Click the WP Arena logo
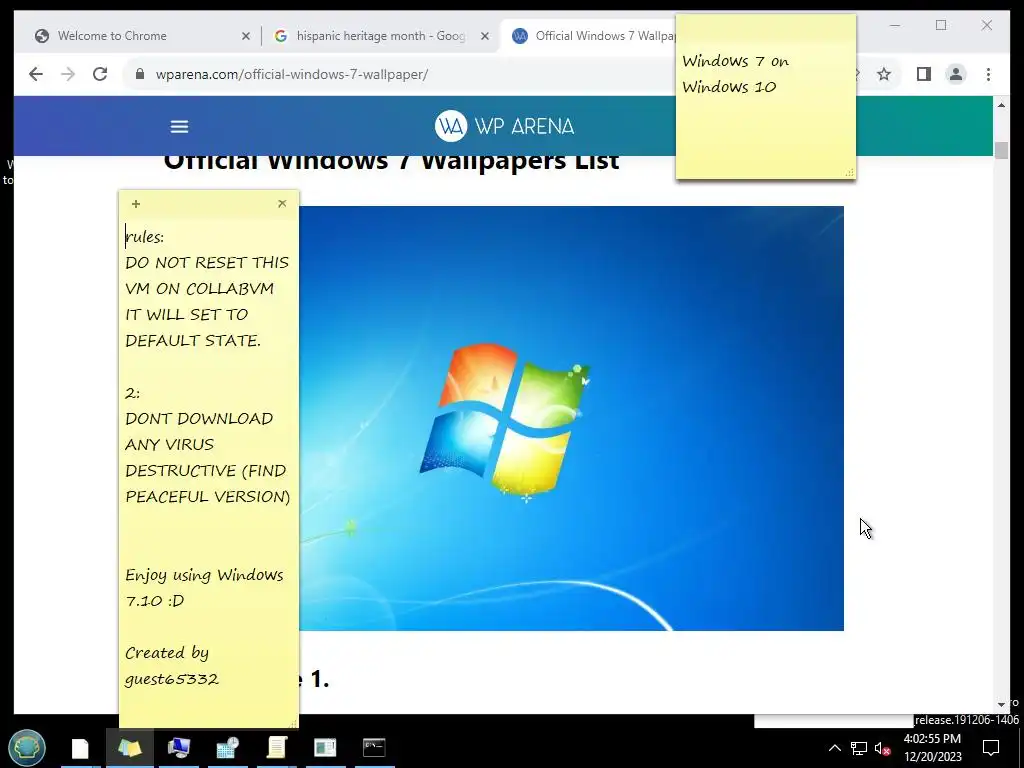Image resolution: width=1024 pixels, height=768 pixels. [504, 126]
